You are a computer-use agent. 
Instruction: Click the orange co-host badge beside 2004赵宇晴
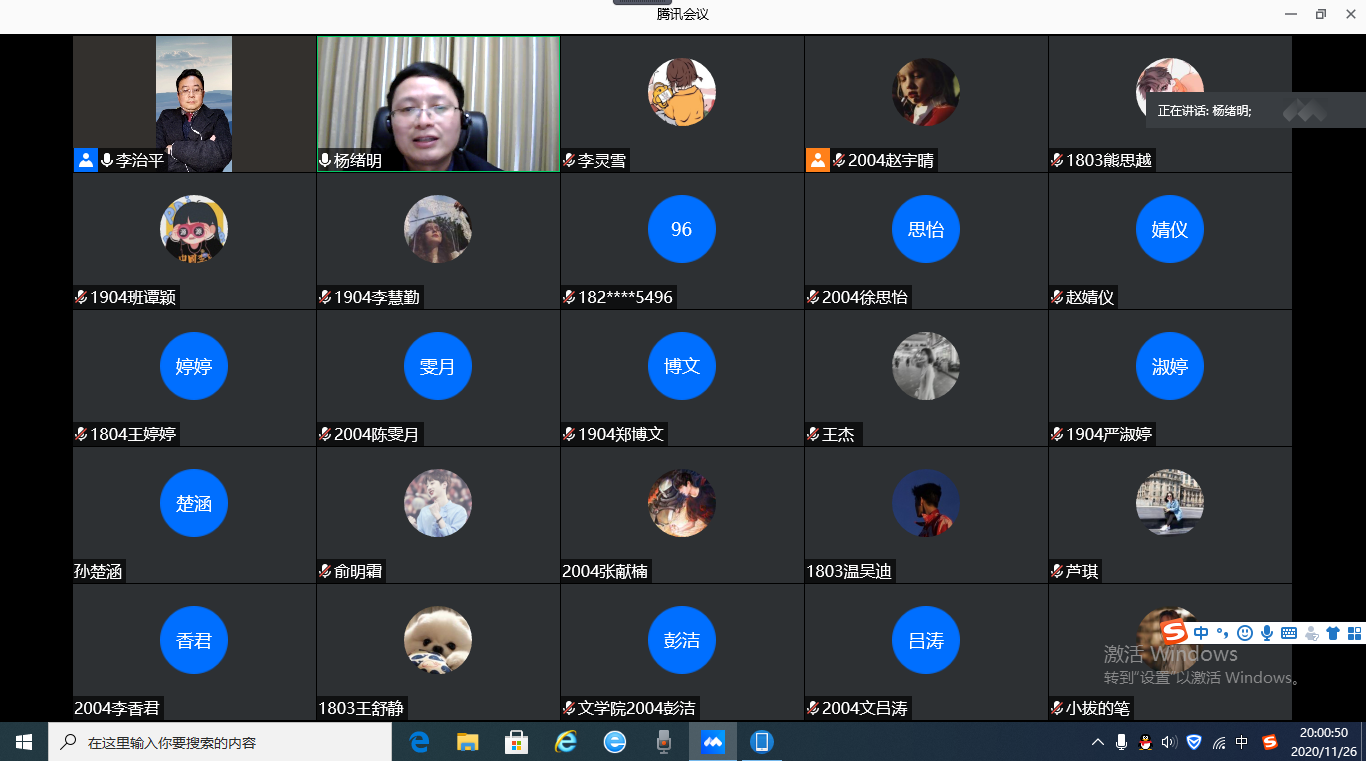tap(818, 160)
